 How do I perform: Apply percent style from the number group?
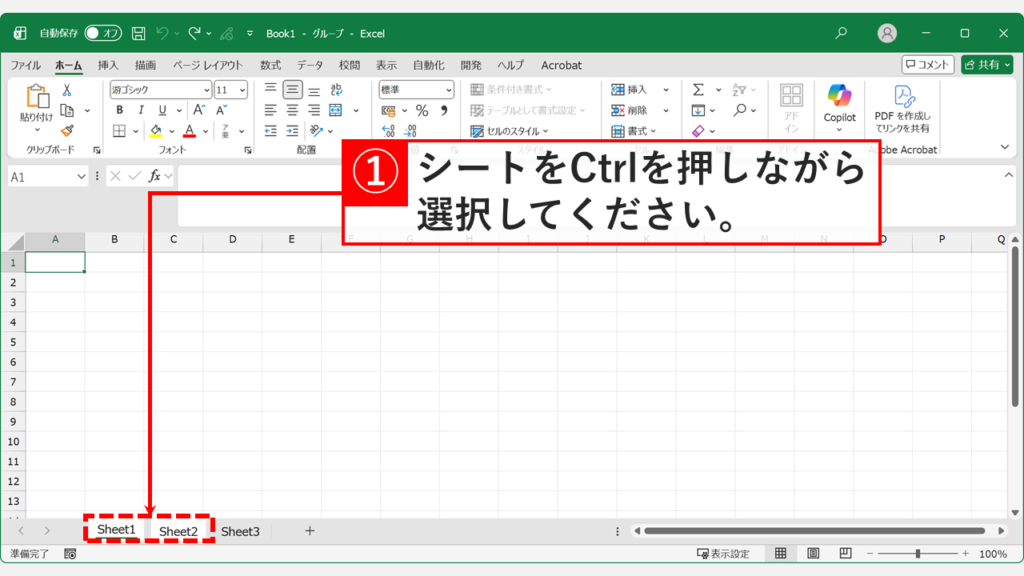pyautogui.click(x=423, y=110)
